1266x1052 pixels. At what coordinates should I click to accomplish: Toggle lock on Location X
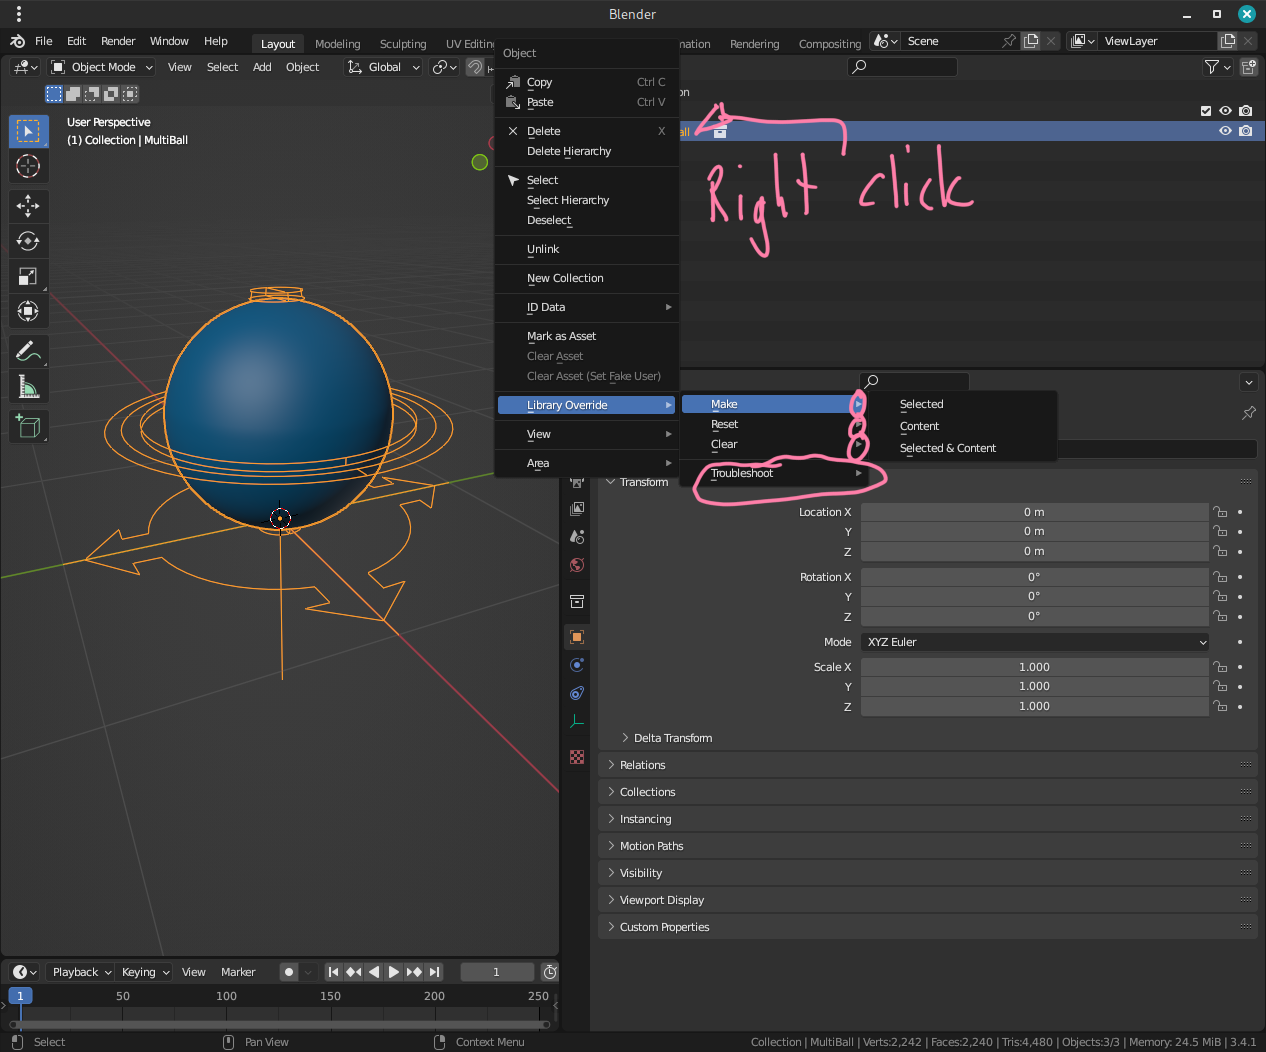tap(1220, 512)
